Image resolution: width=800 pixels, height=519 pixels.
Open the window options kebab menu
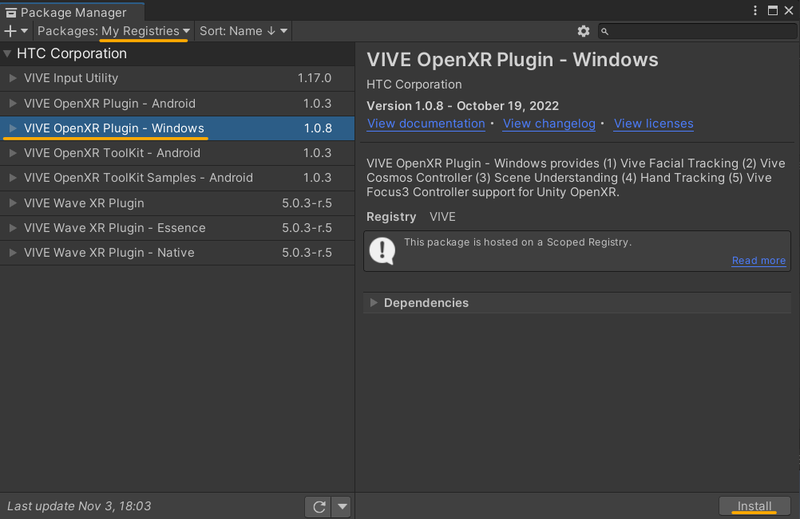(x=755, y=11)
